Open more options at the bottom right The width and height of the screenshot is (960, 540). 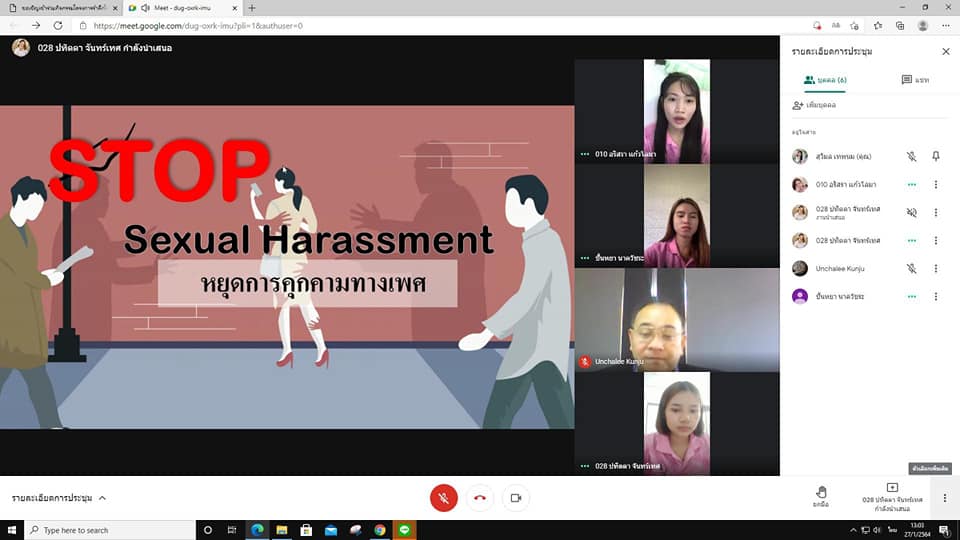click(945, 498)
